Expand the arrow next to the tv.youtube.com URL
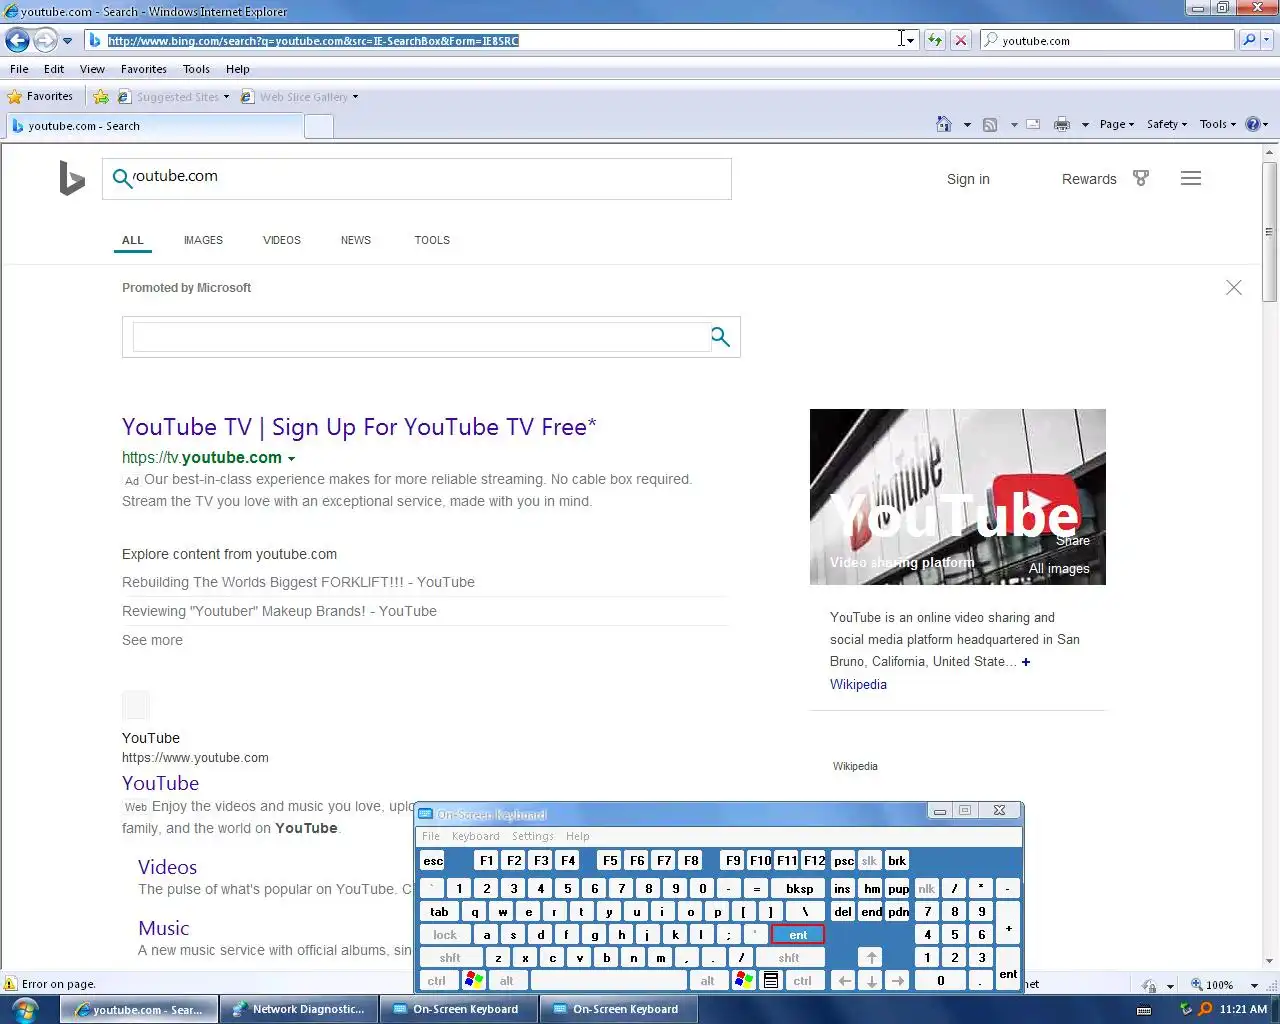 click(291, 458)
